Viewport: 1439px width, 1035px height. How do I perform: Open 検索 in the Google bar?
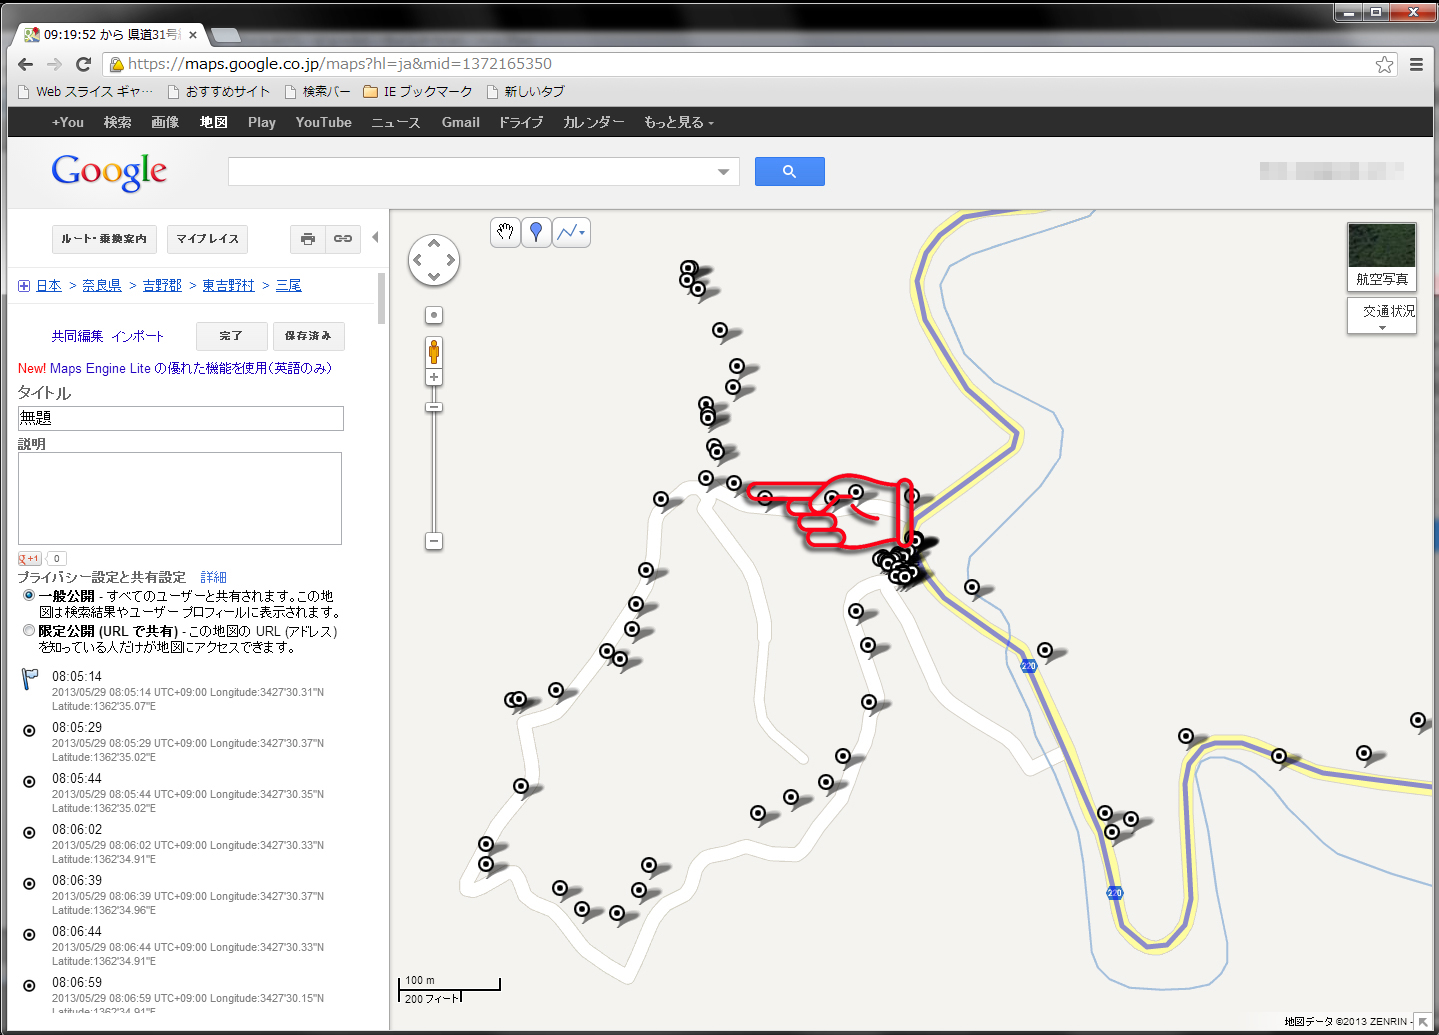click(117, 122)
